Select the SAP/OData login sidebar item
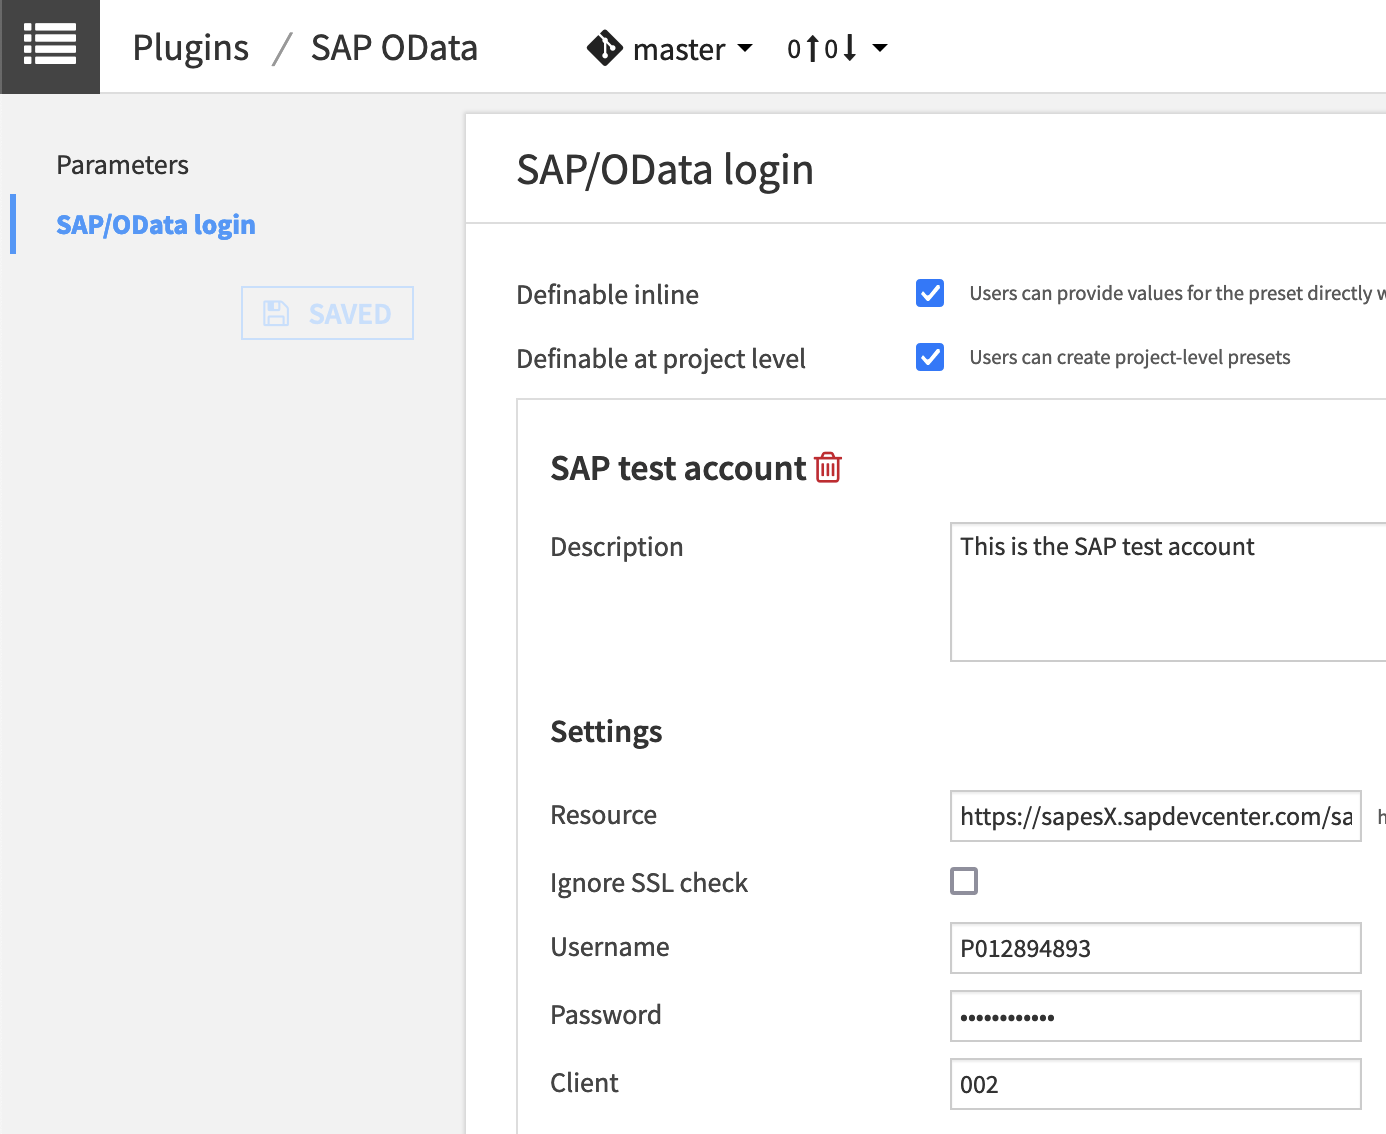 pyautogui.click(x=156, y=225)
